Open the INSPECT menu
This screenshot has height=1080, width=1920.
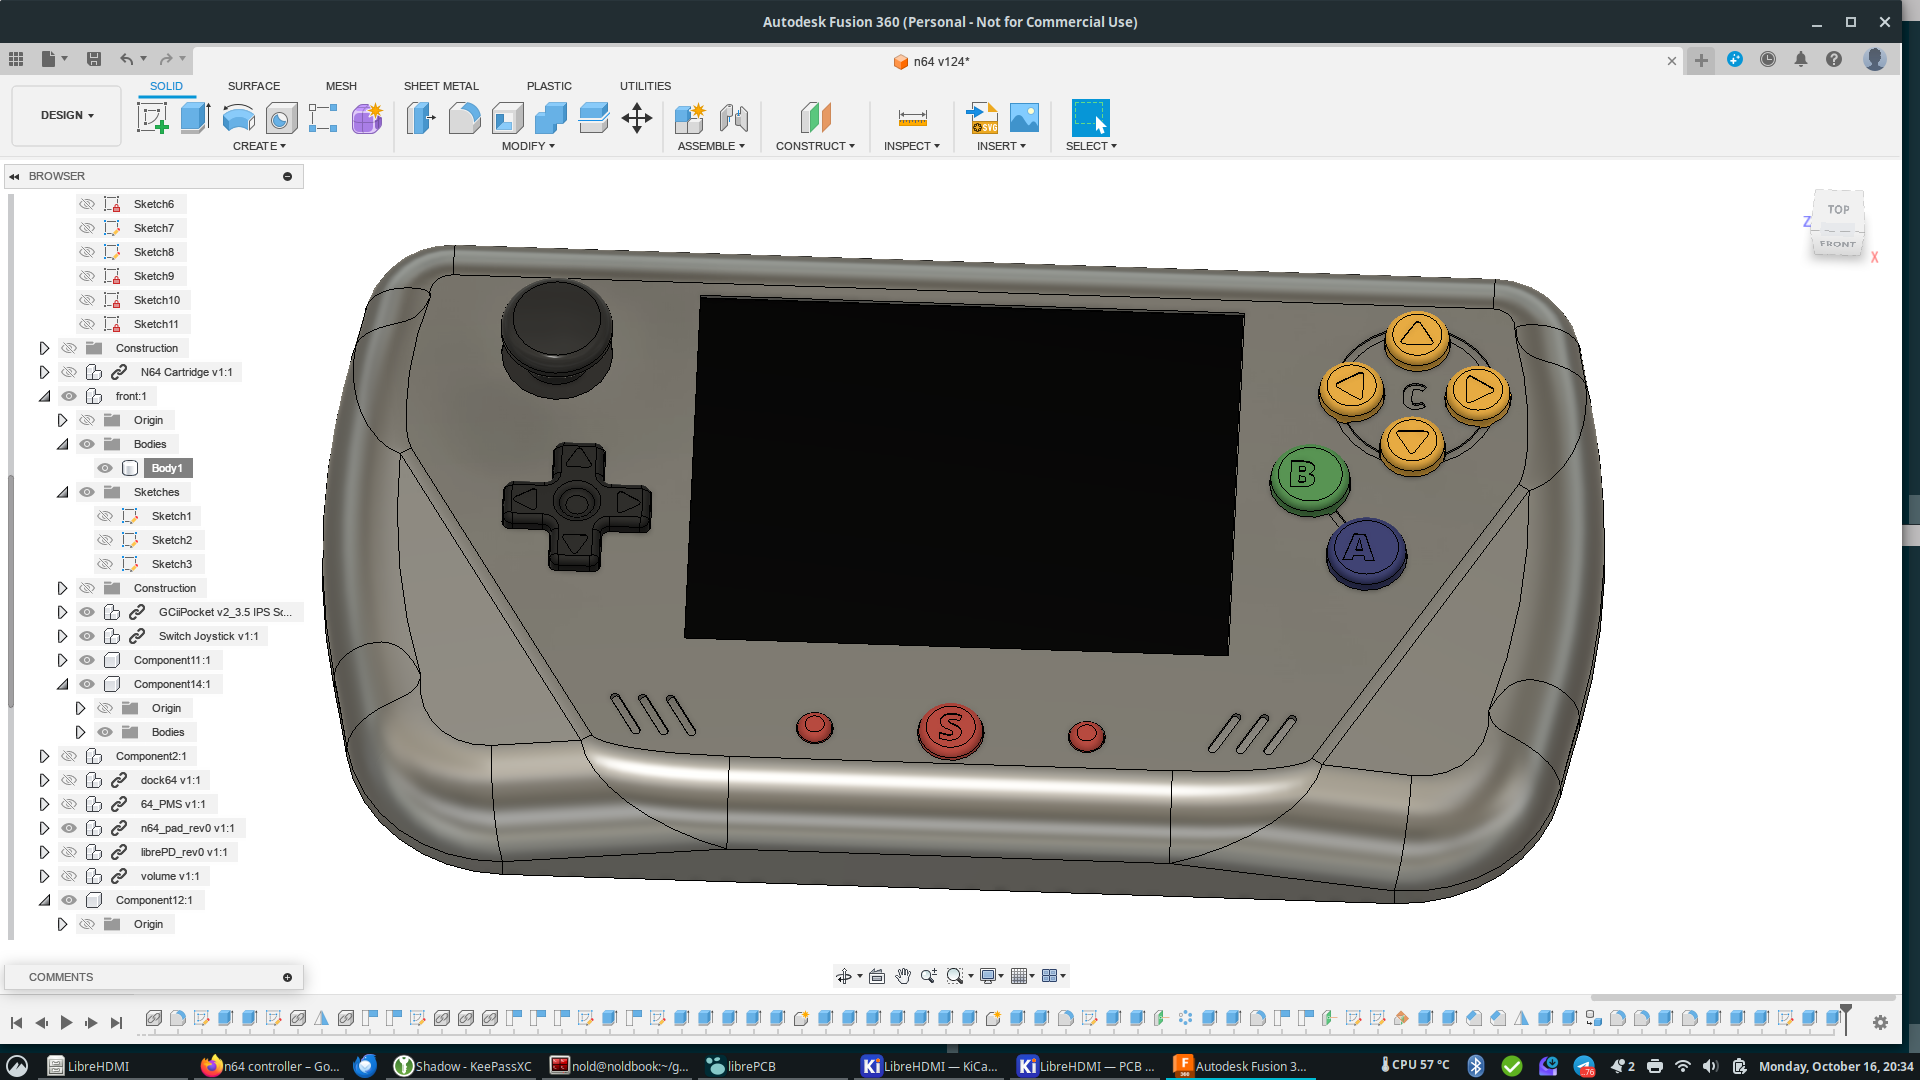click(912, 146)
